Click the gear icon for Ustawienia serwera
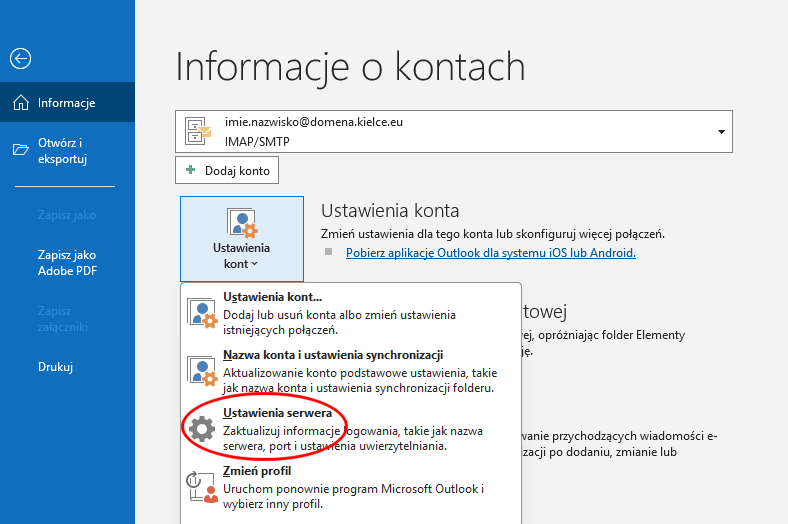The width and height of the screenshot is (788, 524). point(202,429)
